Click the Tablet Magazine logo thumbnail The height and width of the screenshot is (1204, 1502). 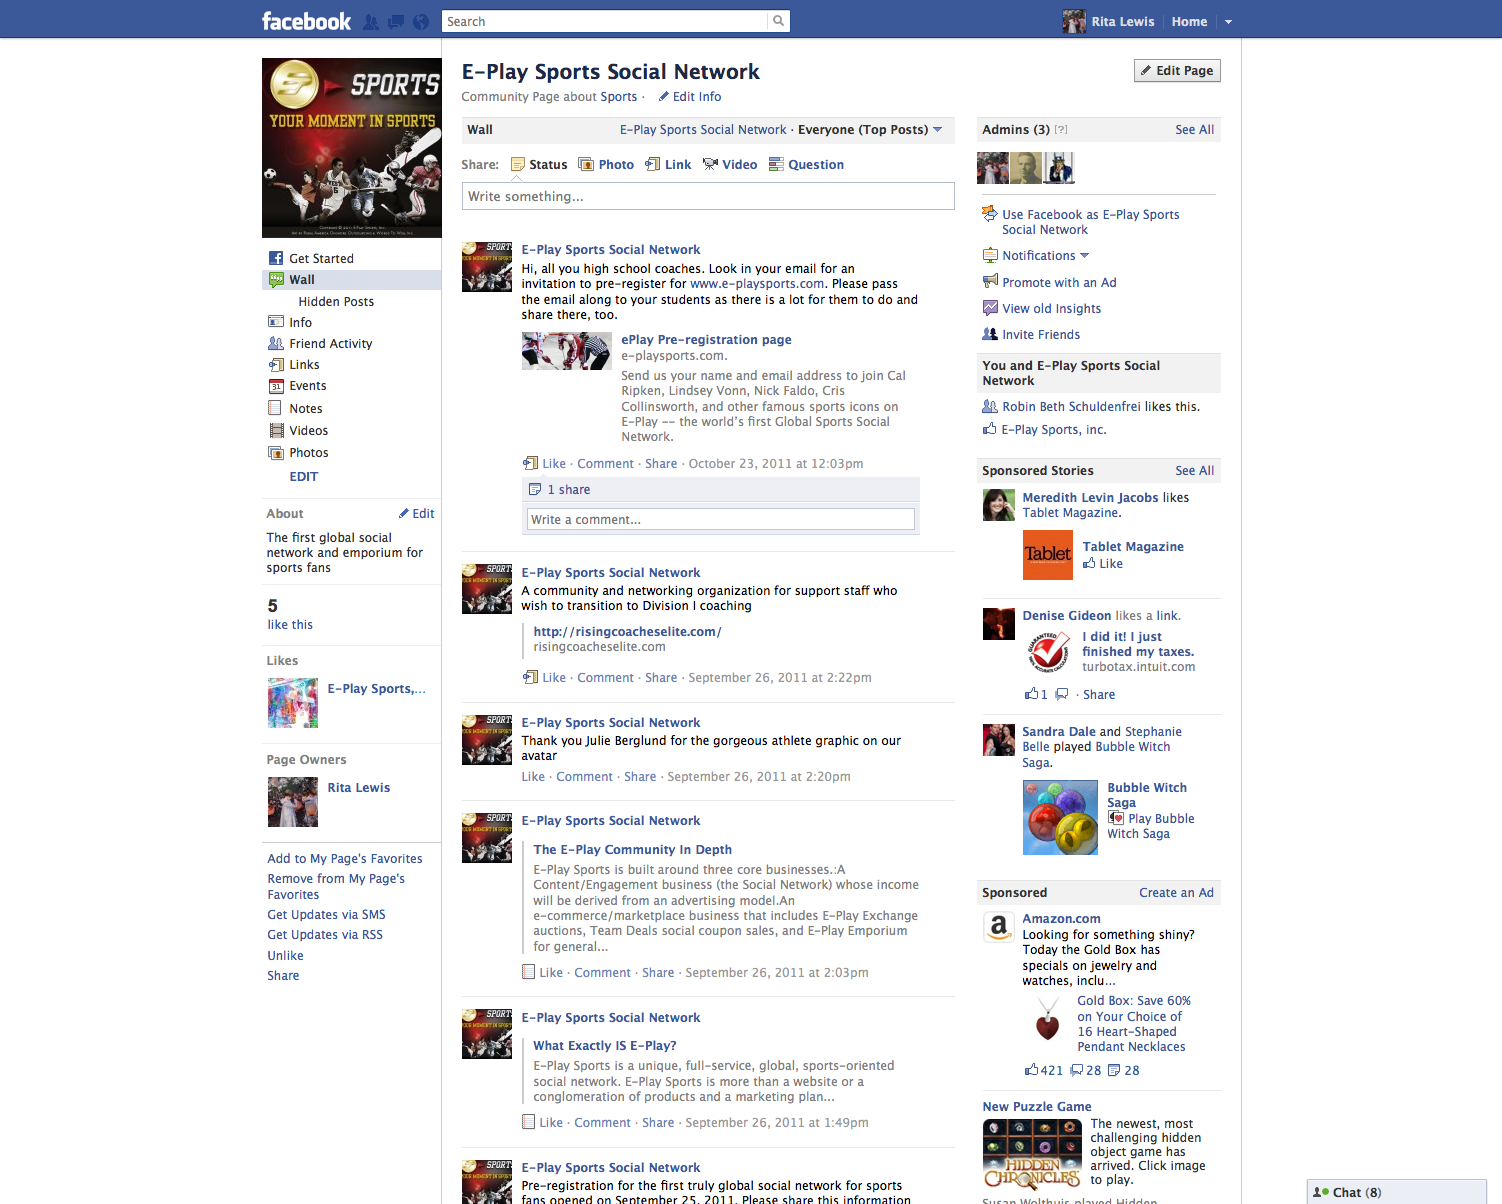click(x=1047, y=555)
